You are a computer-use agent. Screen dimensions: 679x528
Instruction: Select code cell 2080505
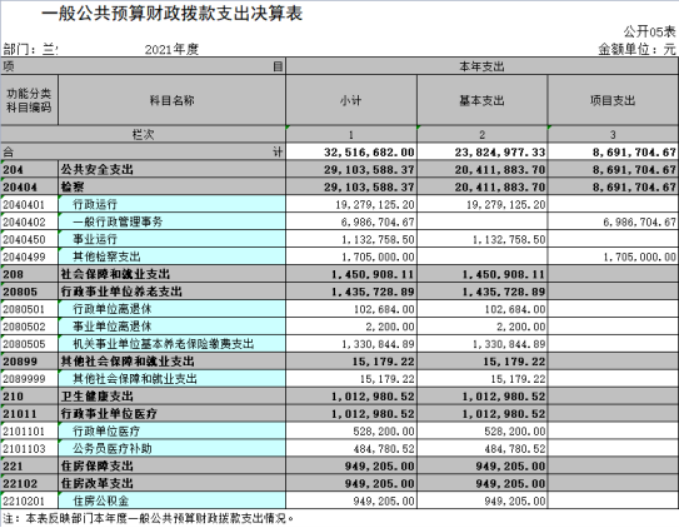[x=29, y=343]
